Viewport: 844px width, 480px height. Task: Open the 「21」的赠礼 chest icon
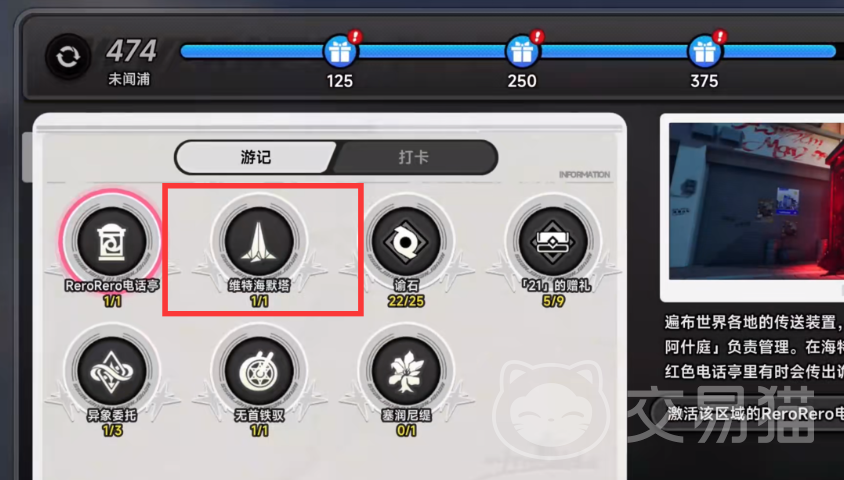553,241
